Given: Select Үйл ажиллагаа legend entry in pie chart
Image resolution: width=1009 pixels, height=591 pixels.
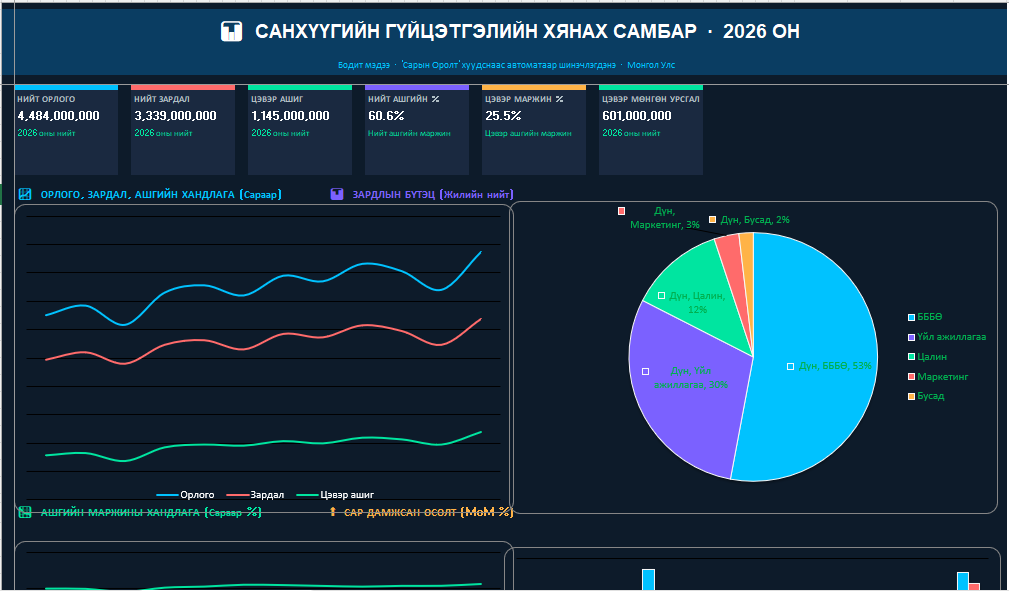Looking at the screenshot, I should point(950,337).
